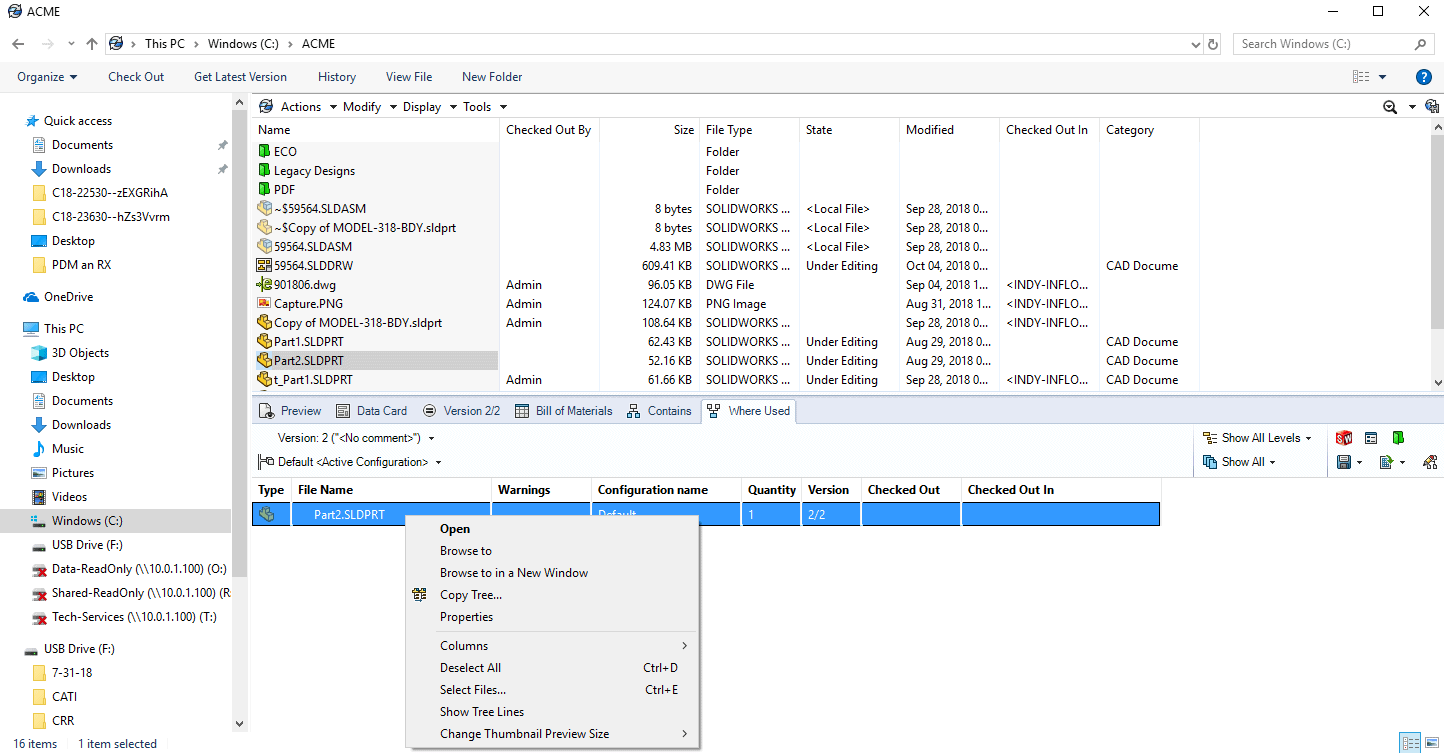Switch to the Contains tab
Image resolution: width=1444 pixels, height=753 pixels.
(659, 411)
